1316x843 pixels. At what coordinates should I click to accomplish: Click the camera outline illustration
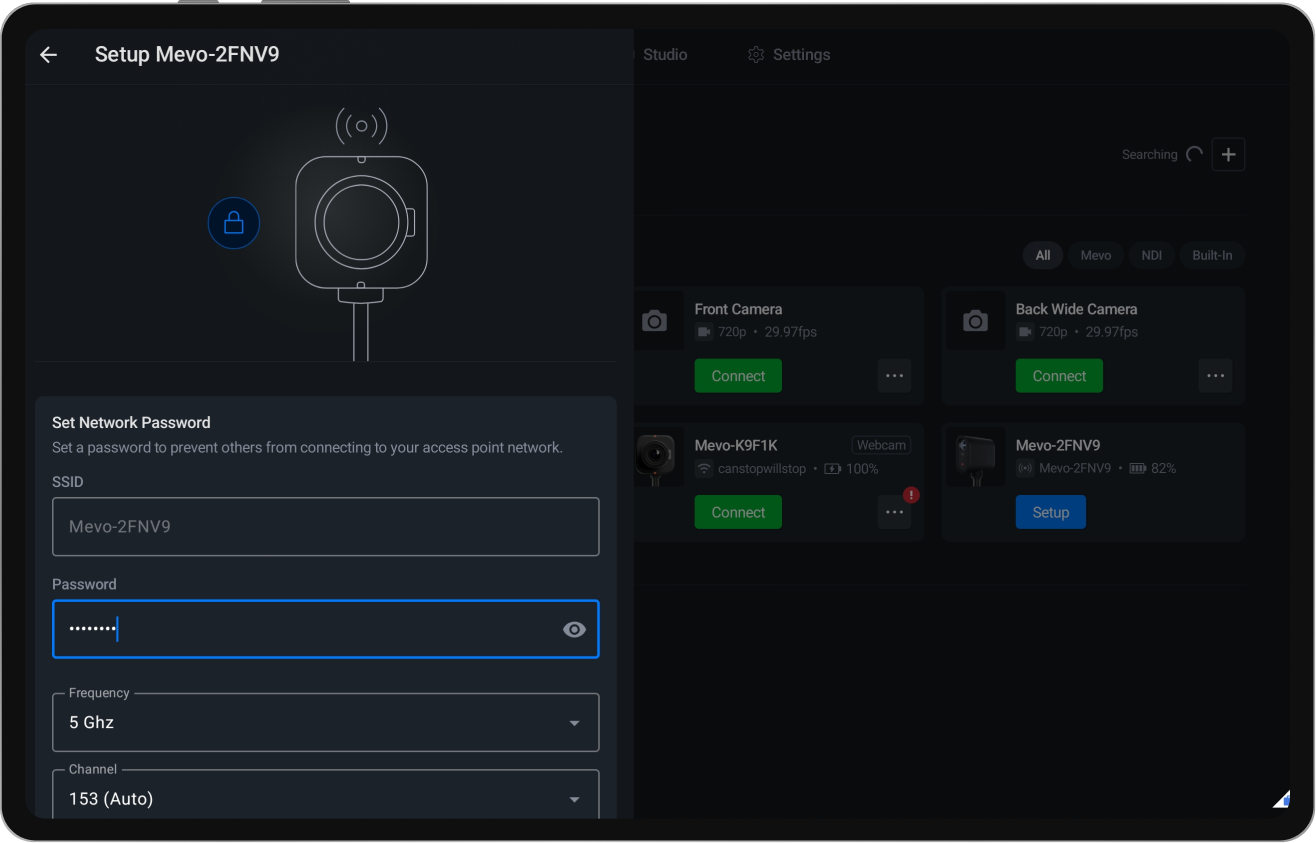(361, 236)
